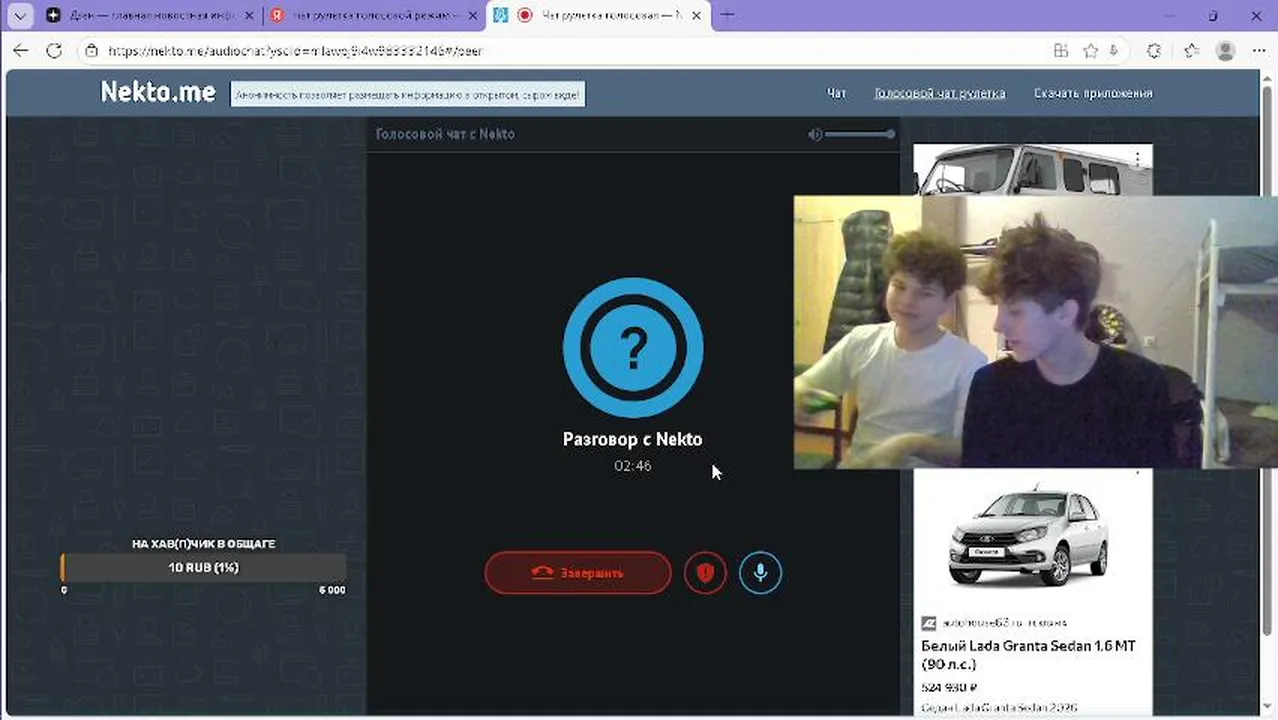1278x720 pixels.
Task: Click the site info lock icon
Action: (x=91, y=51)
